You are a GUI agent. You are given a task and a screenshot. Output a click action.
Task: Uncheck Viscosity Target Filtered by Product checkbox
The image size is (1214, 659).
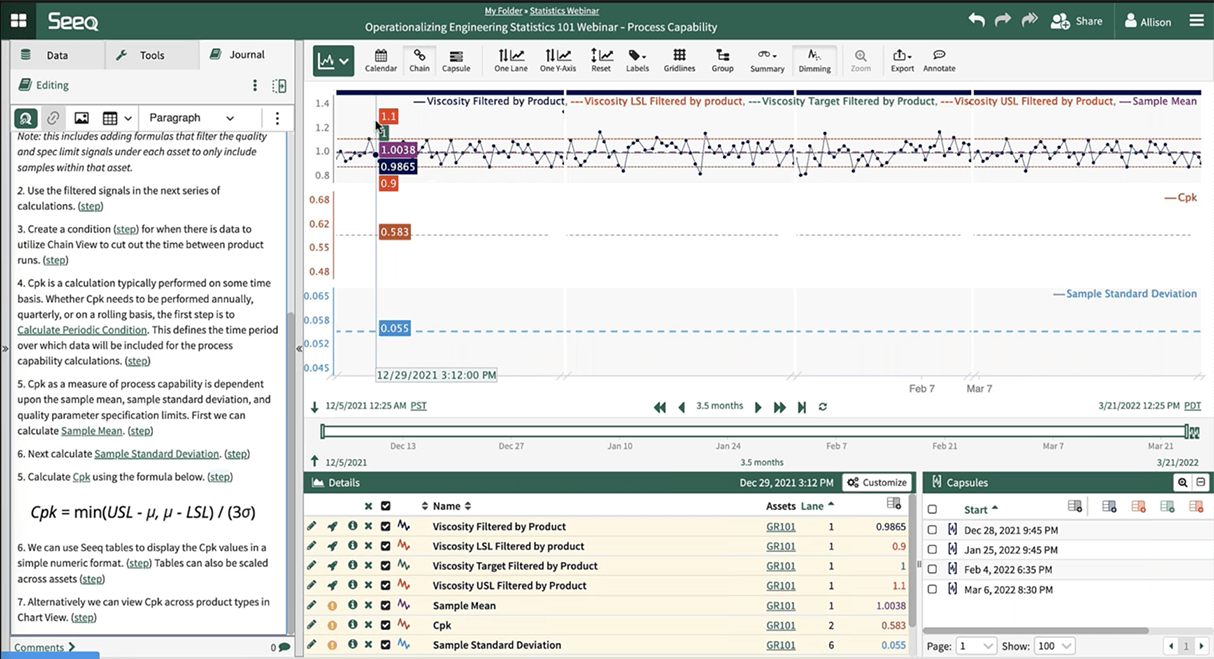385,566
